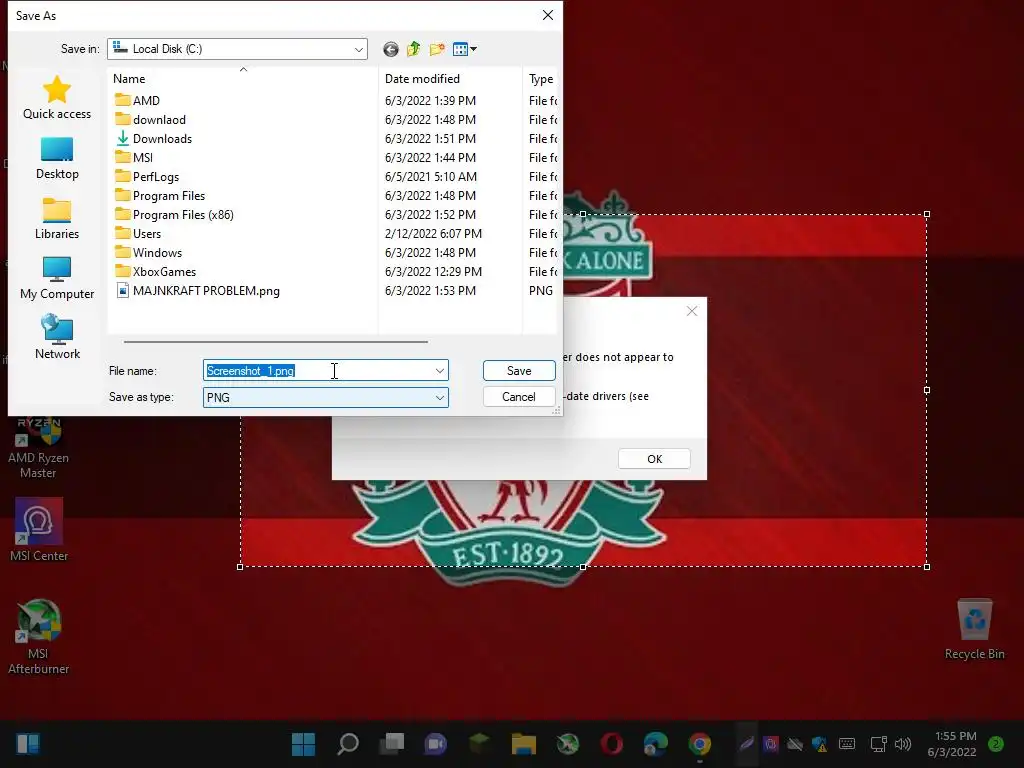
Task: Click the horizontal scrollbar of file list
Action: click(276, 342)
